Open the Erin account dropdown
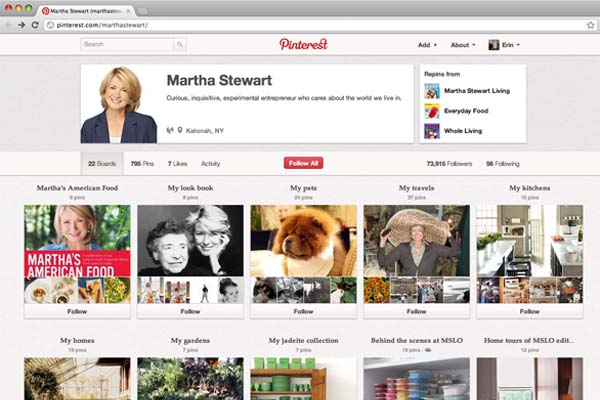 (504, 45)
